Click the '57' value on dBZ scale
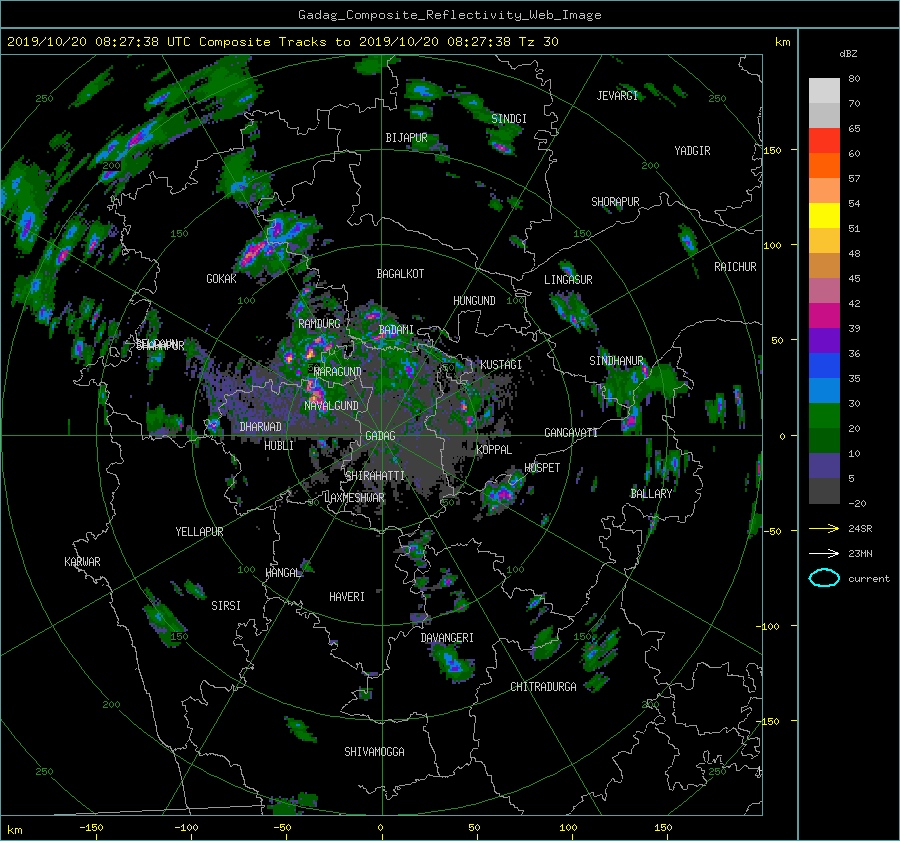 pyautogui.click(x=854, y=179)
